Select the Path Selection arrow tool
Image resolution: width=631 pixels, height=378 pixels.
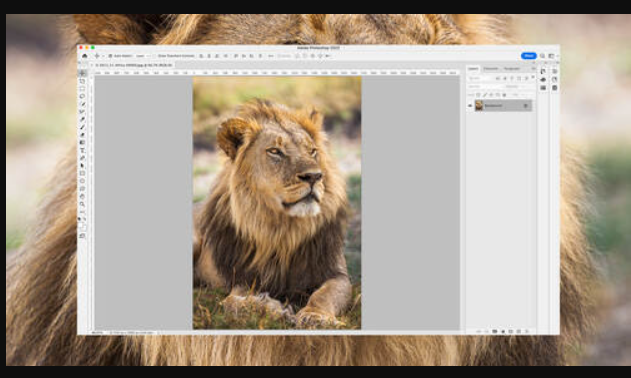coord(82,165)
